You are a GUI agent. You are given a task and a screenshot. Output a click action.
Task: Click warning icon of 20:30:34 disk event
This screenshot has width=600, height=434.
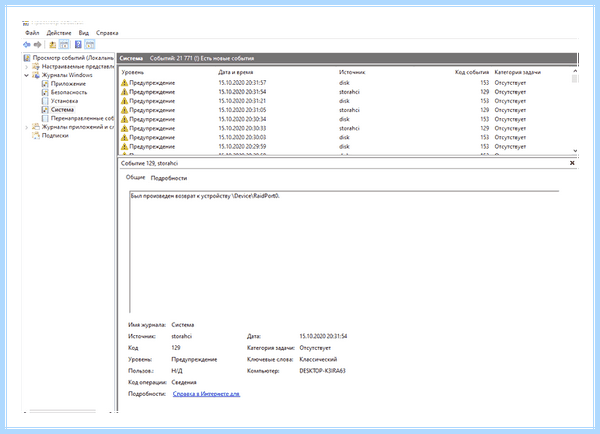(x=124, y=119)
